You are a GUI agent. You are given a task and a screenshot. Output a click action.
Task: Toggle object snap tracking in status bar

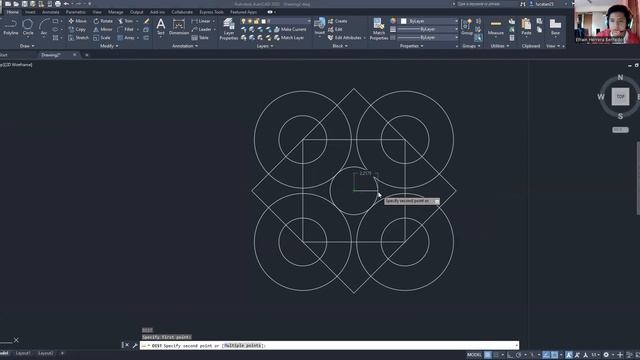(546, 355)
